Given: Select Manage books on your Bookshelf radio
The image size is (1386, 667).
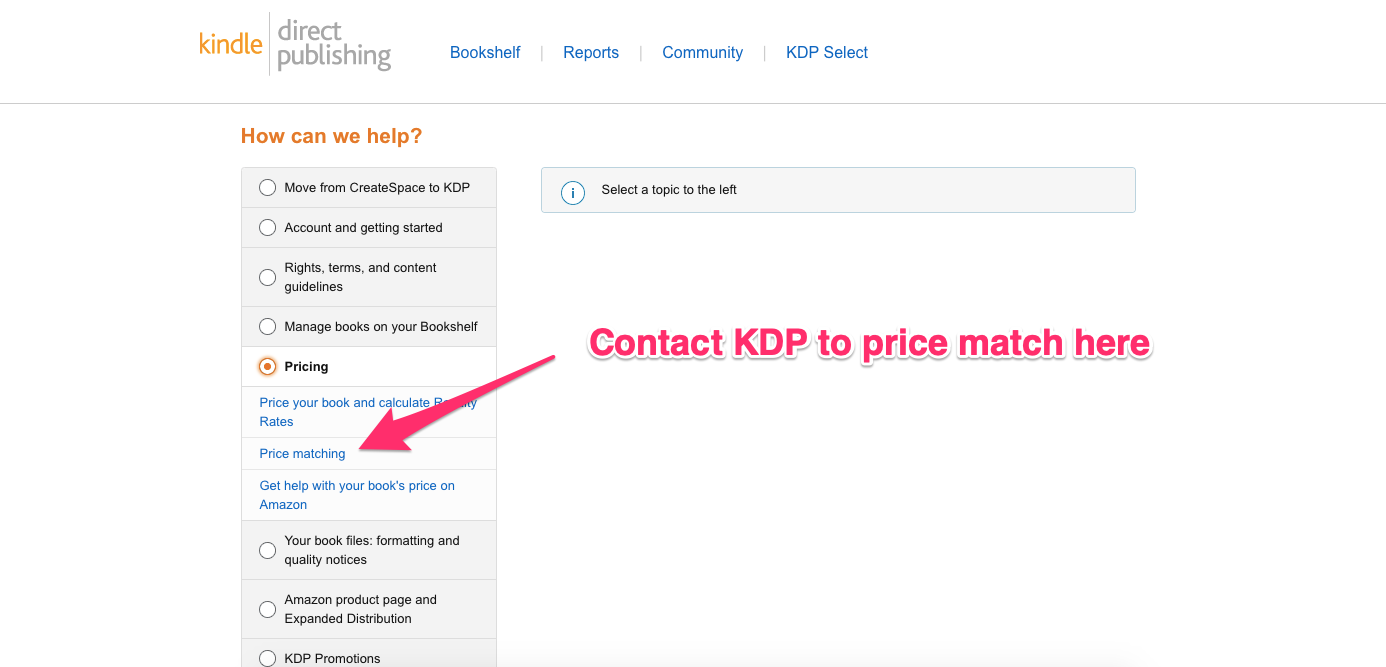Looking at the screenshot, I should point(267,326).
